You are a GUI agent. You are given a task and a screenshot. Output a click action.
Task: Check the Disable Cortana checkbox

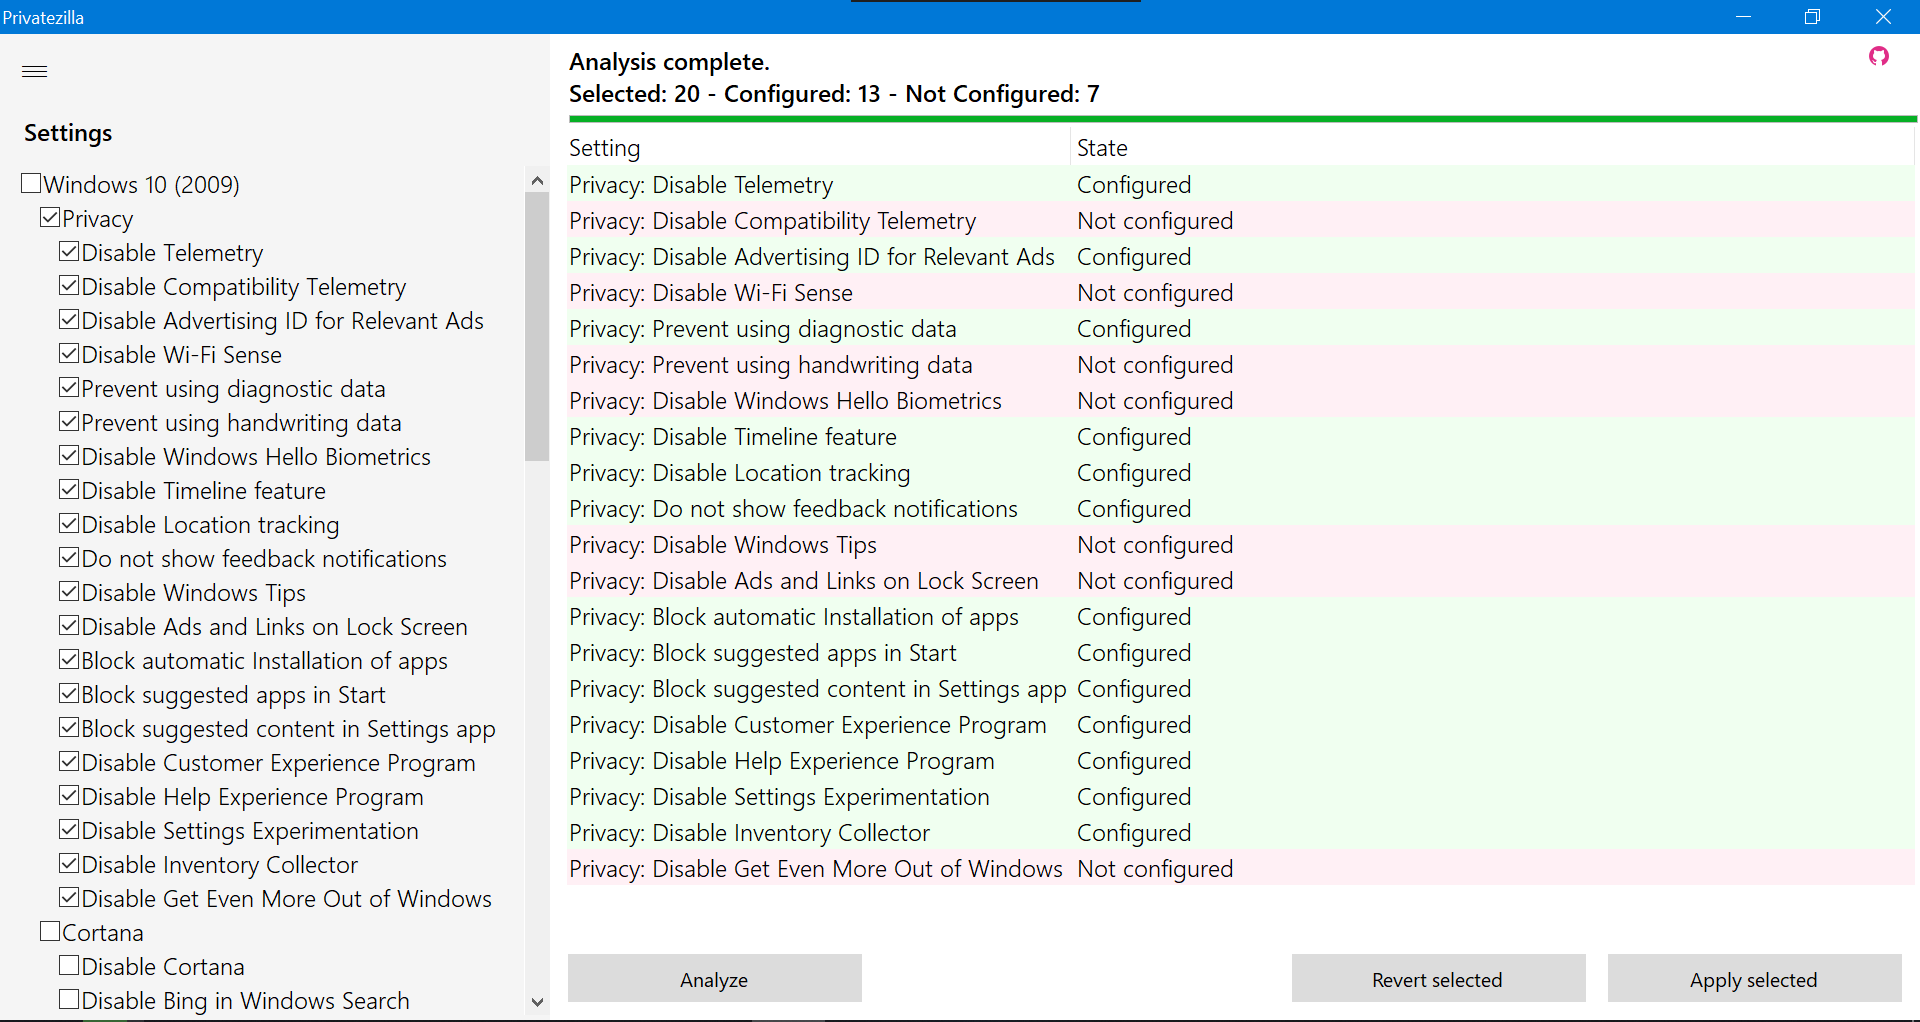pyautogui.click(x=69, y=965)
